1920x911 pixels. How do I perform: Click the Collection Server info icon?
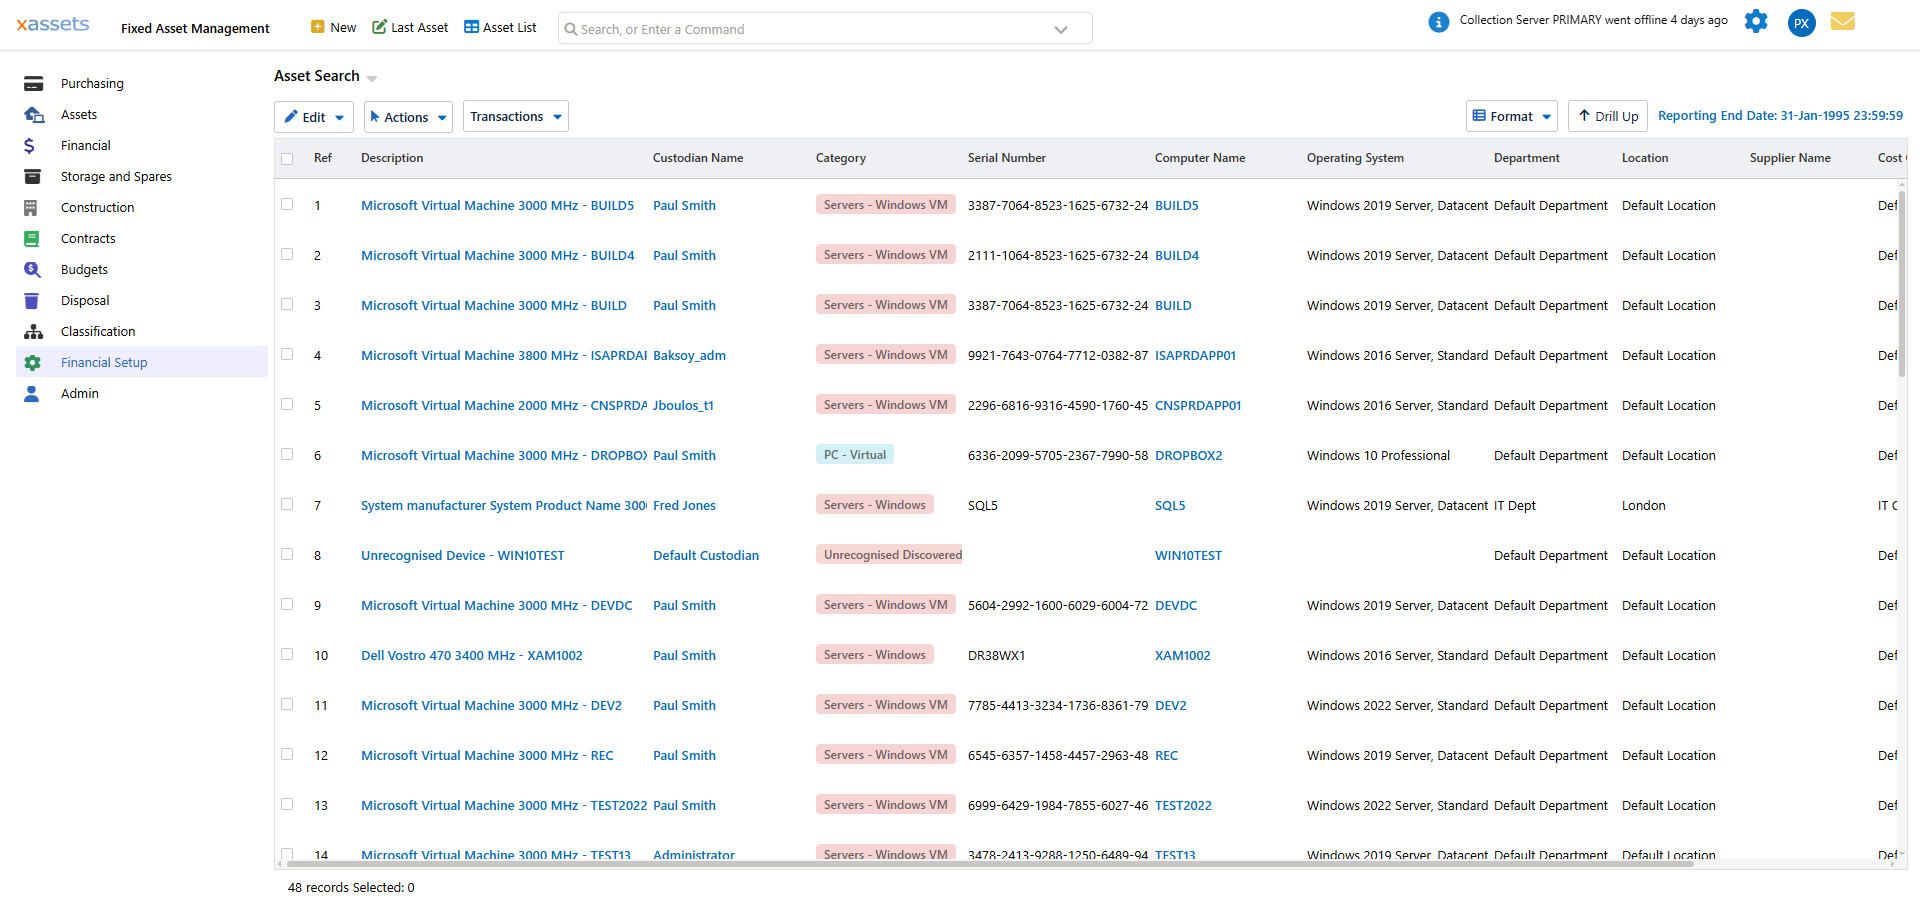1439,21
